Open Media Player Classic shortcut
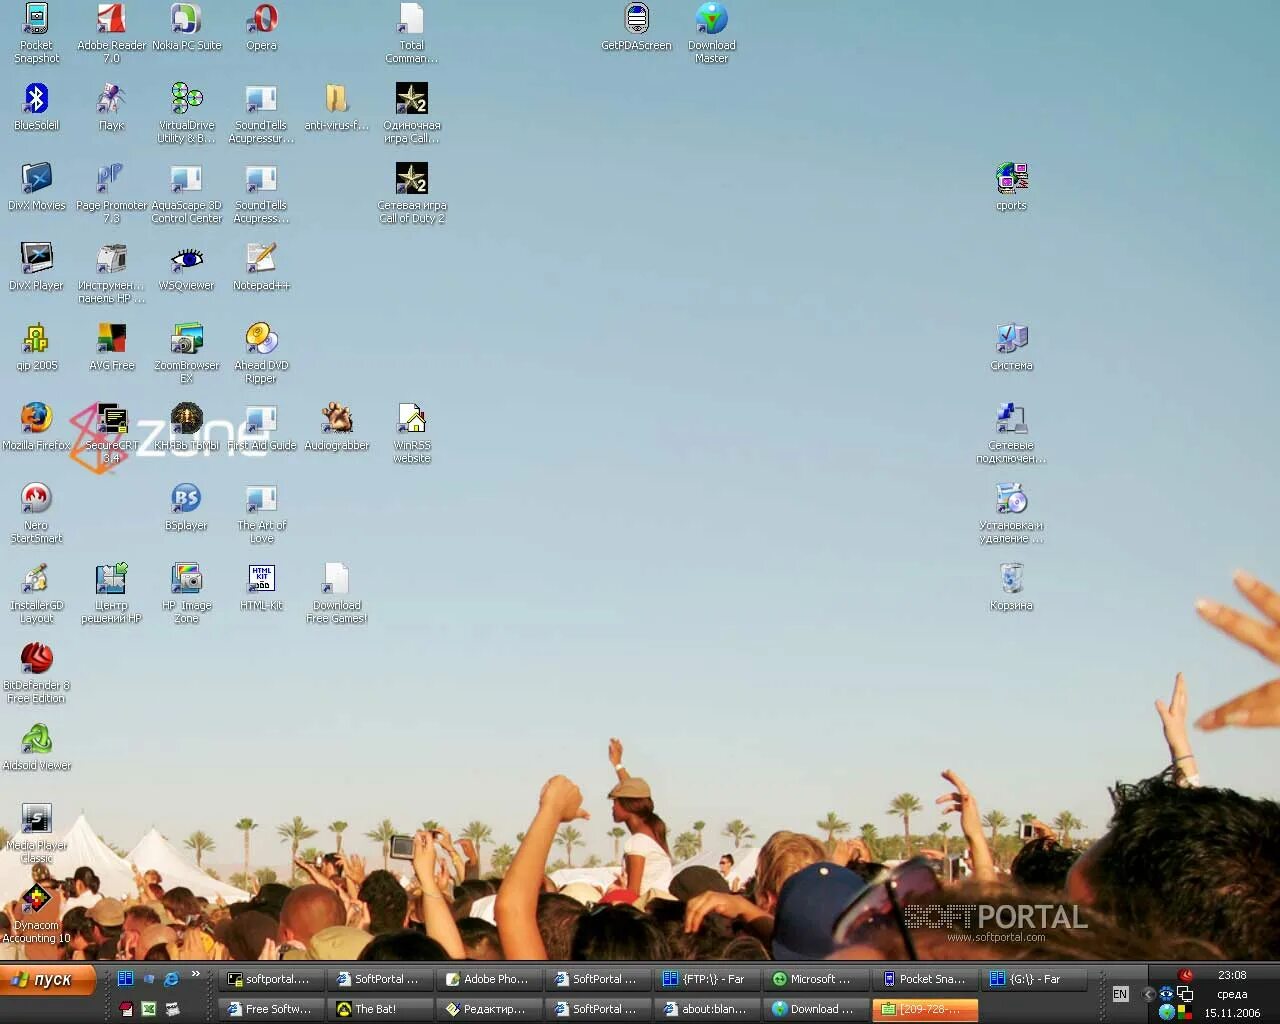This screenshot has height=1024, width=1280. click(x=36, y=833)
